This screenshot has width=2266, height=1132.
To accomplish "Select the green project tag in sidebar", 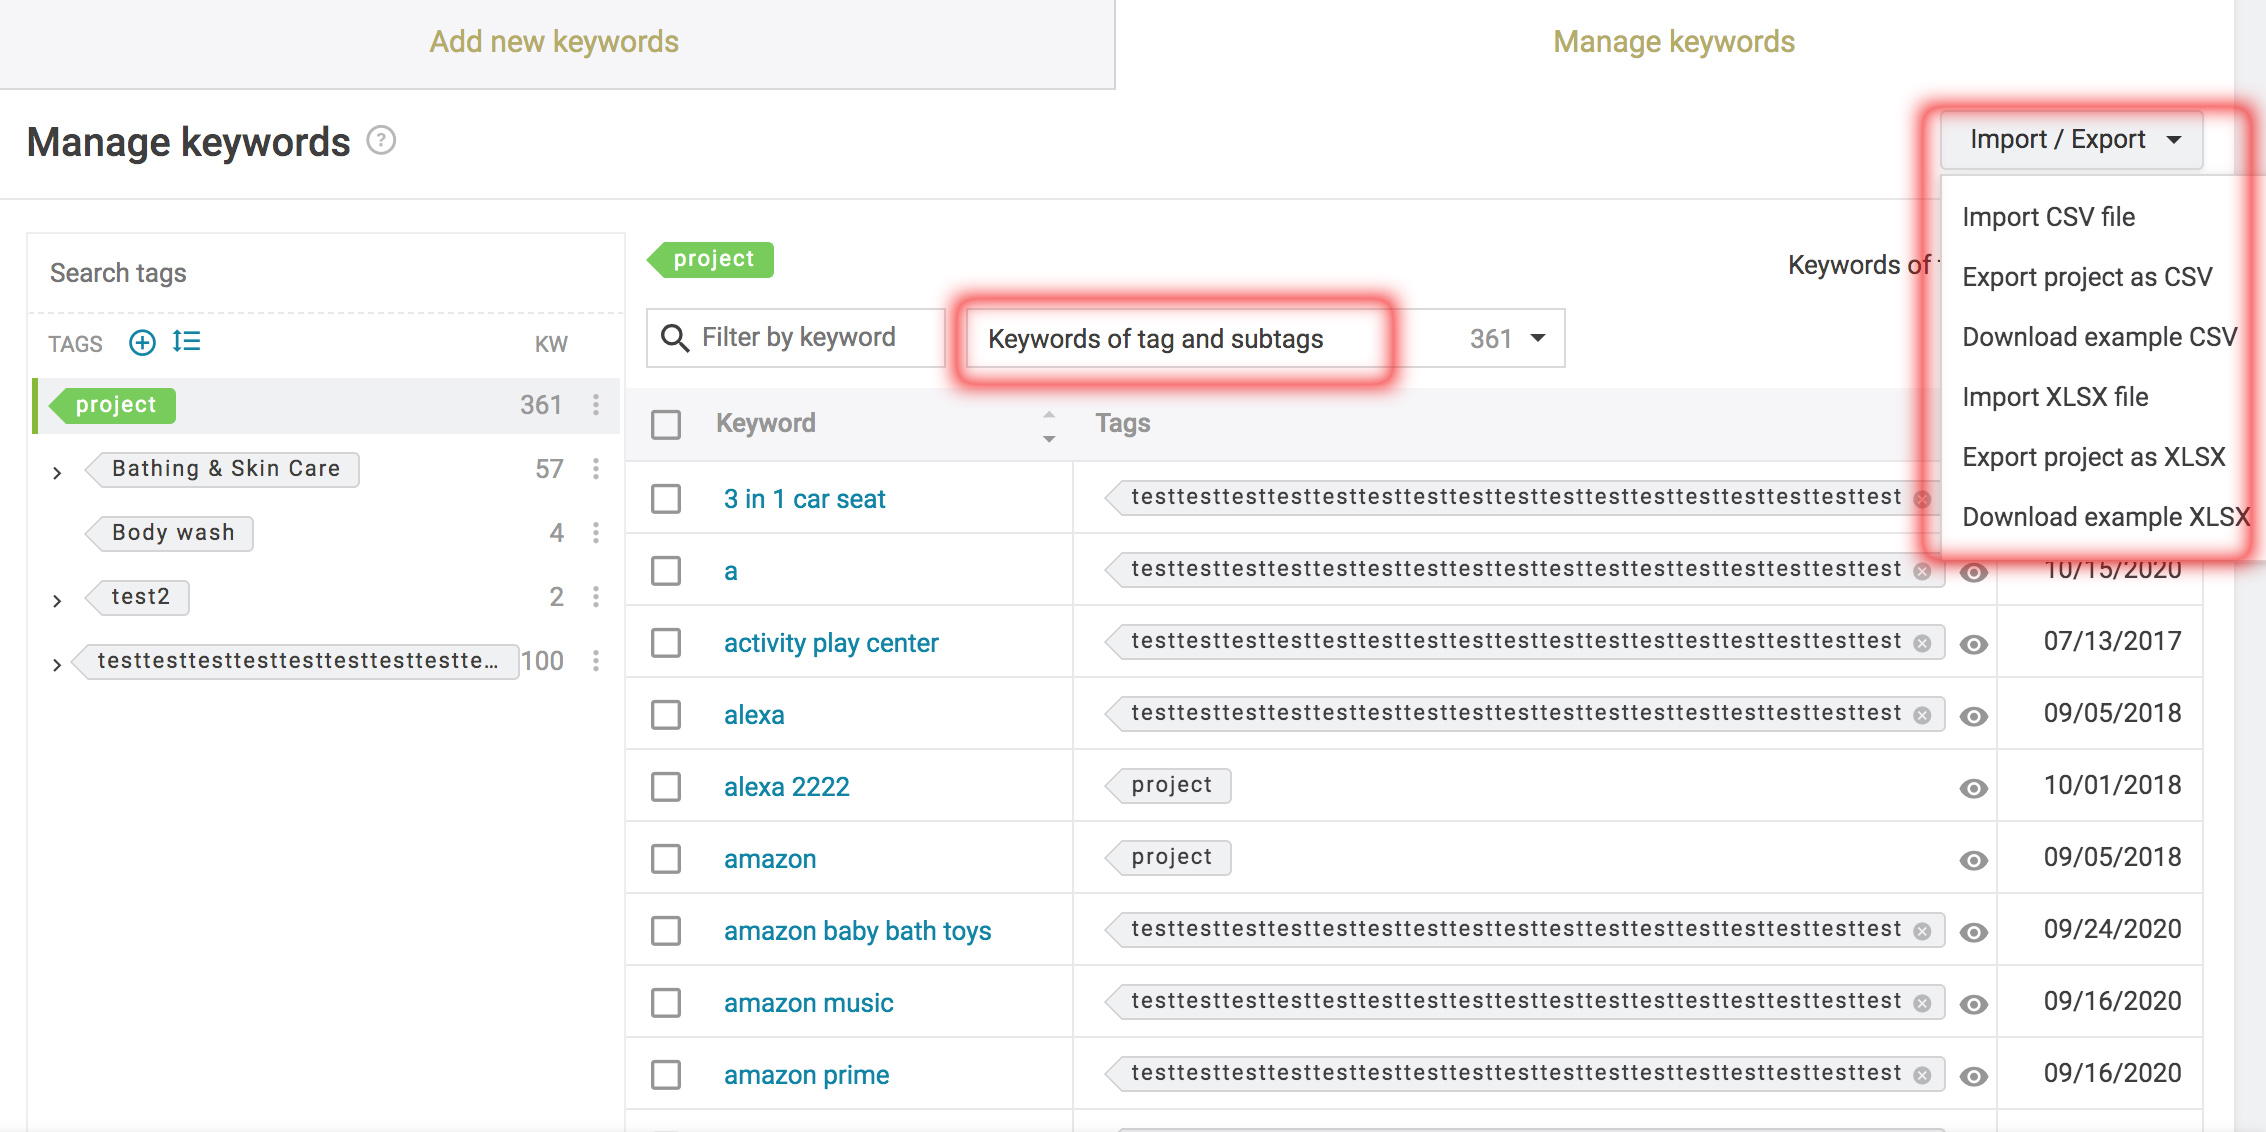I will 113,405.
